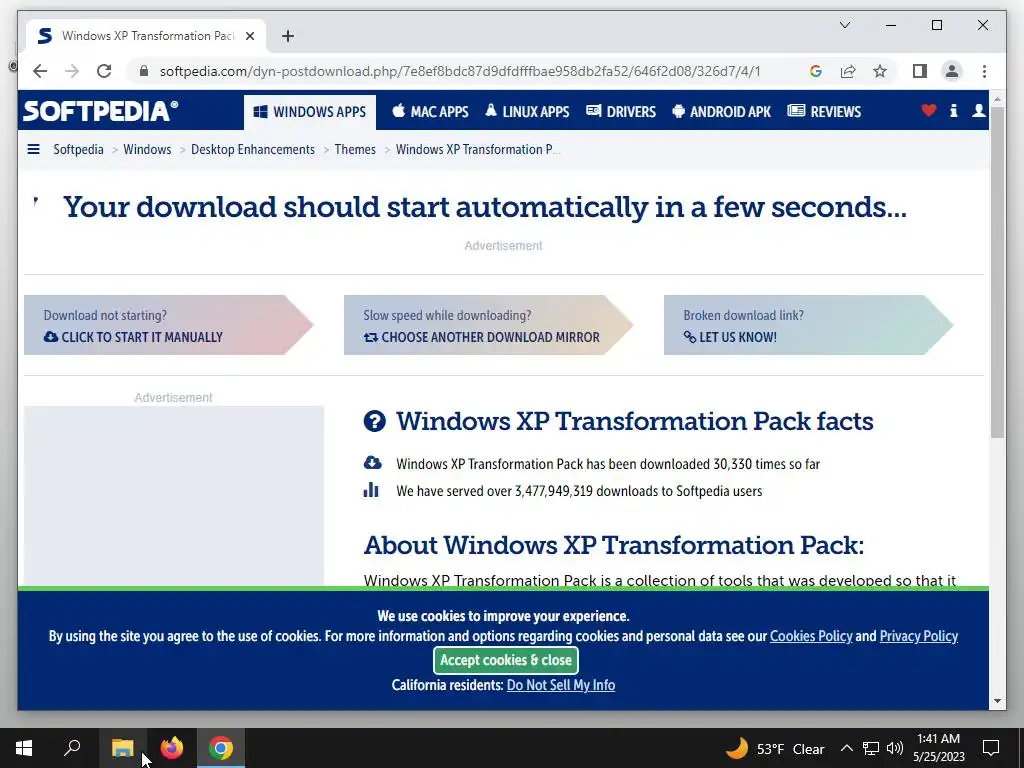Image resolution: width=1024 pixels, height=768 pixels.
Task: Reload the Softpedia page
Action: click(104, 71)
